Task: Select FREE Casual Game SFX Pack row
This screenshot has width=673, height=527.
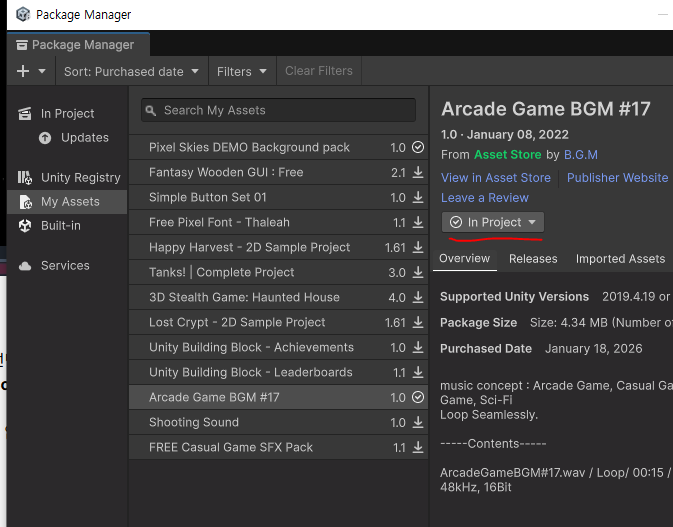Action: (278, 447)
